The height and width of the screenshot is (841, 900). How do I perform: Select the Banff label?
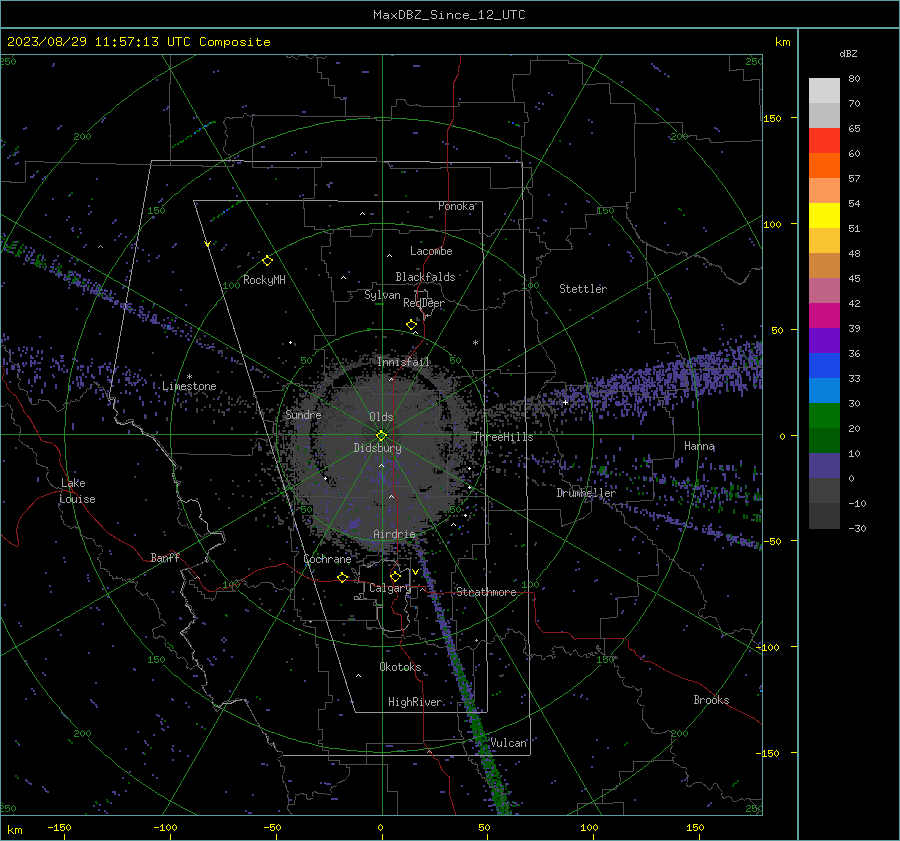click(165, 558)
